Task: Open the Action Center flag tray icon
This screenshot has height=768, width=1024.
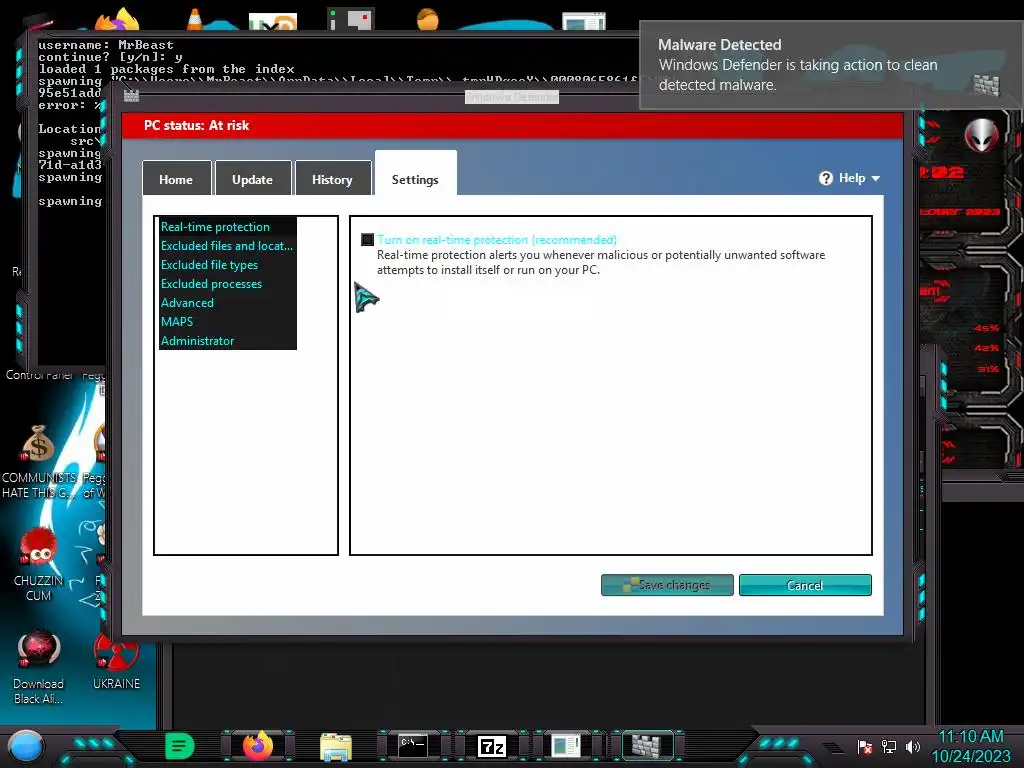Action: [865, 746]
